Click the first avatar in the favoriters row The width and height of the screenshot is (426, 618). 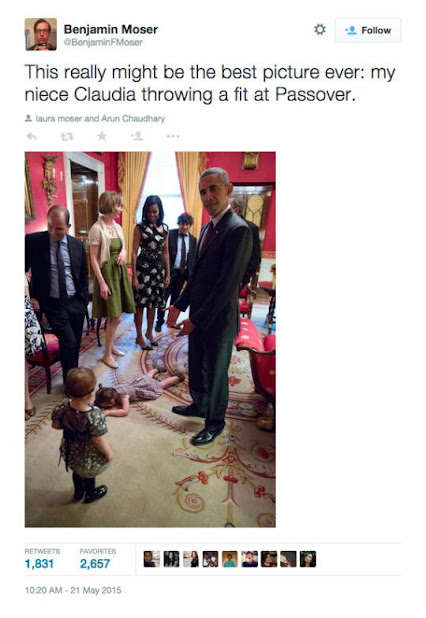(152, 559)
